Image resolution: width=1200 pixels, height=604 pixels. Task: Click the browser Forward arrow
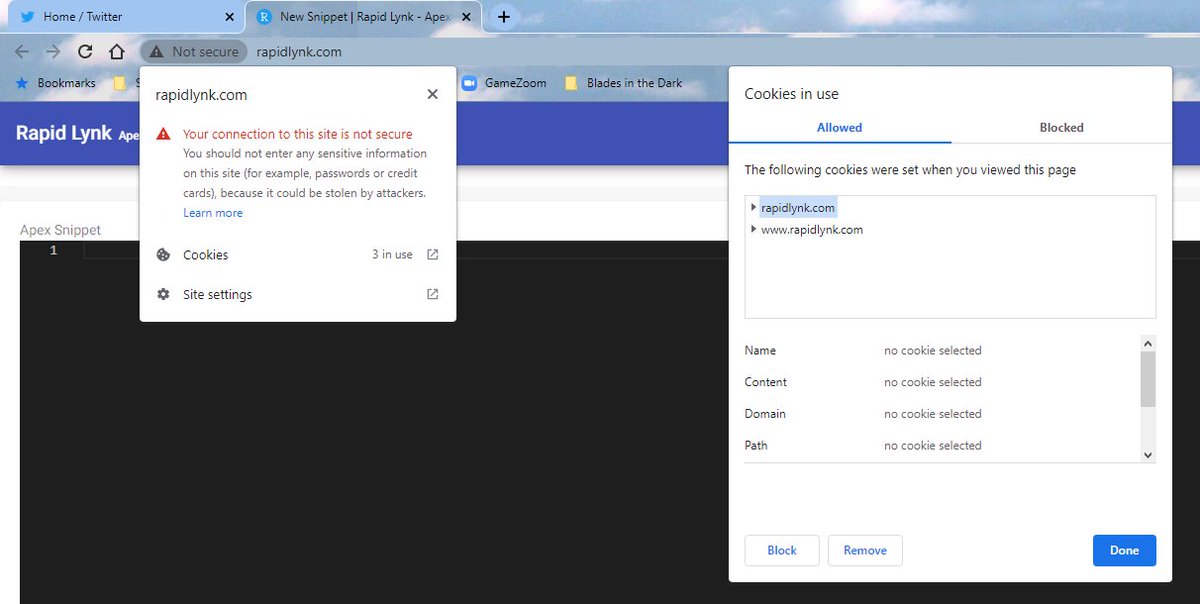(54, 52)
